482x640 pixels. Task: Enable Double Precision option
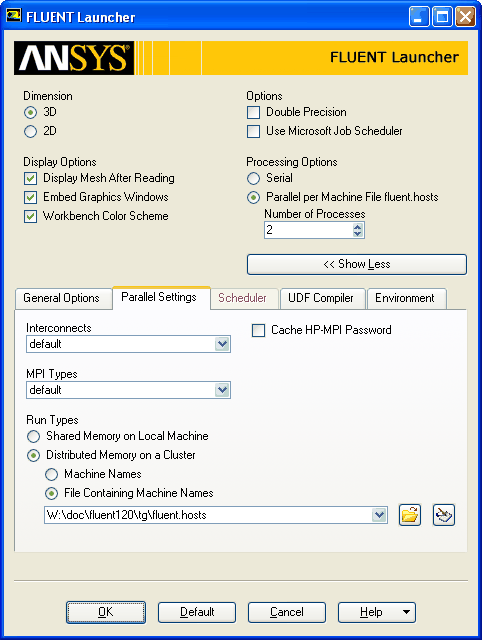253,112
